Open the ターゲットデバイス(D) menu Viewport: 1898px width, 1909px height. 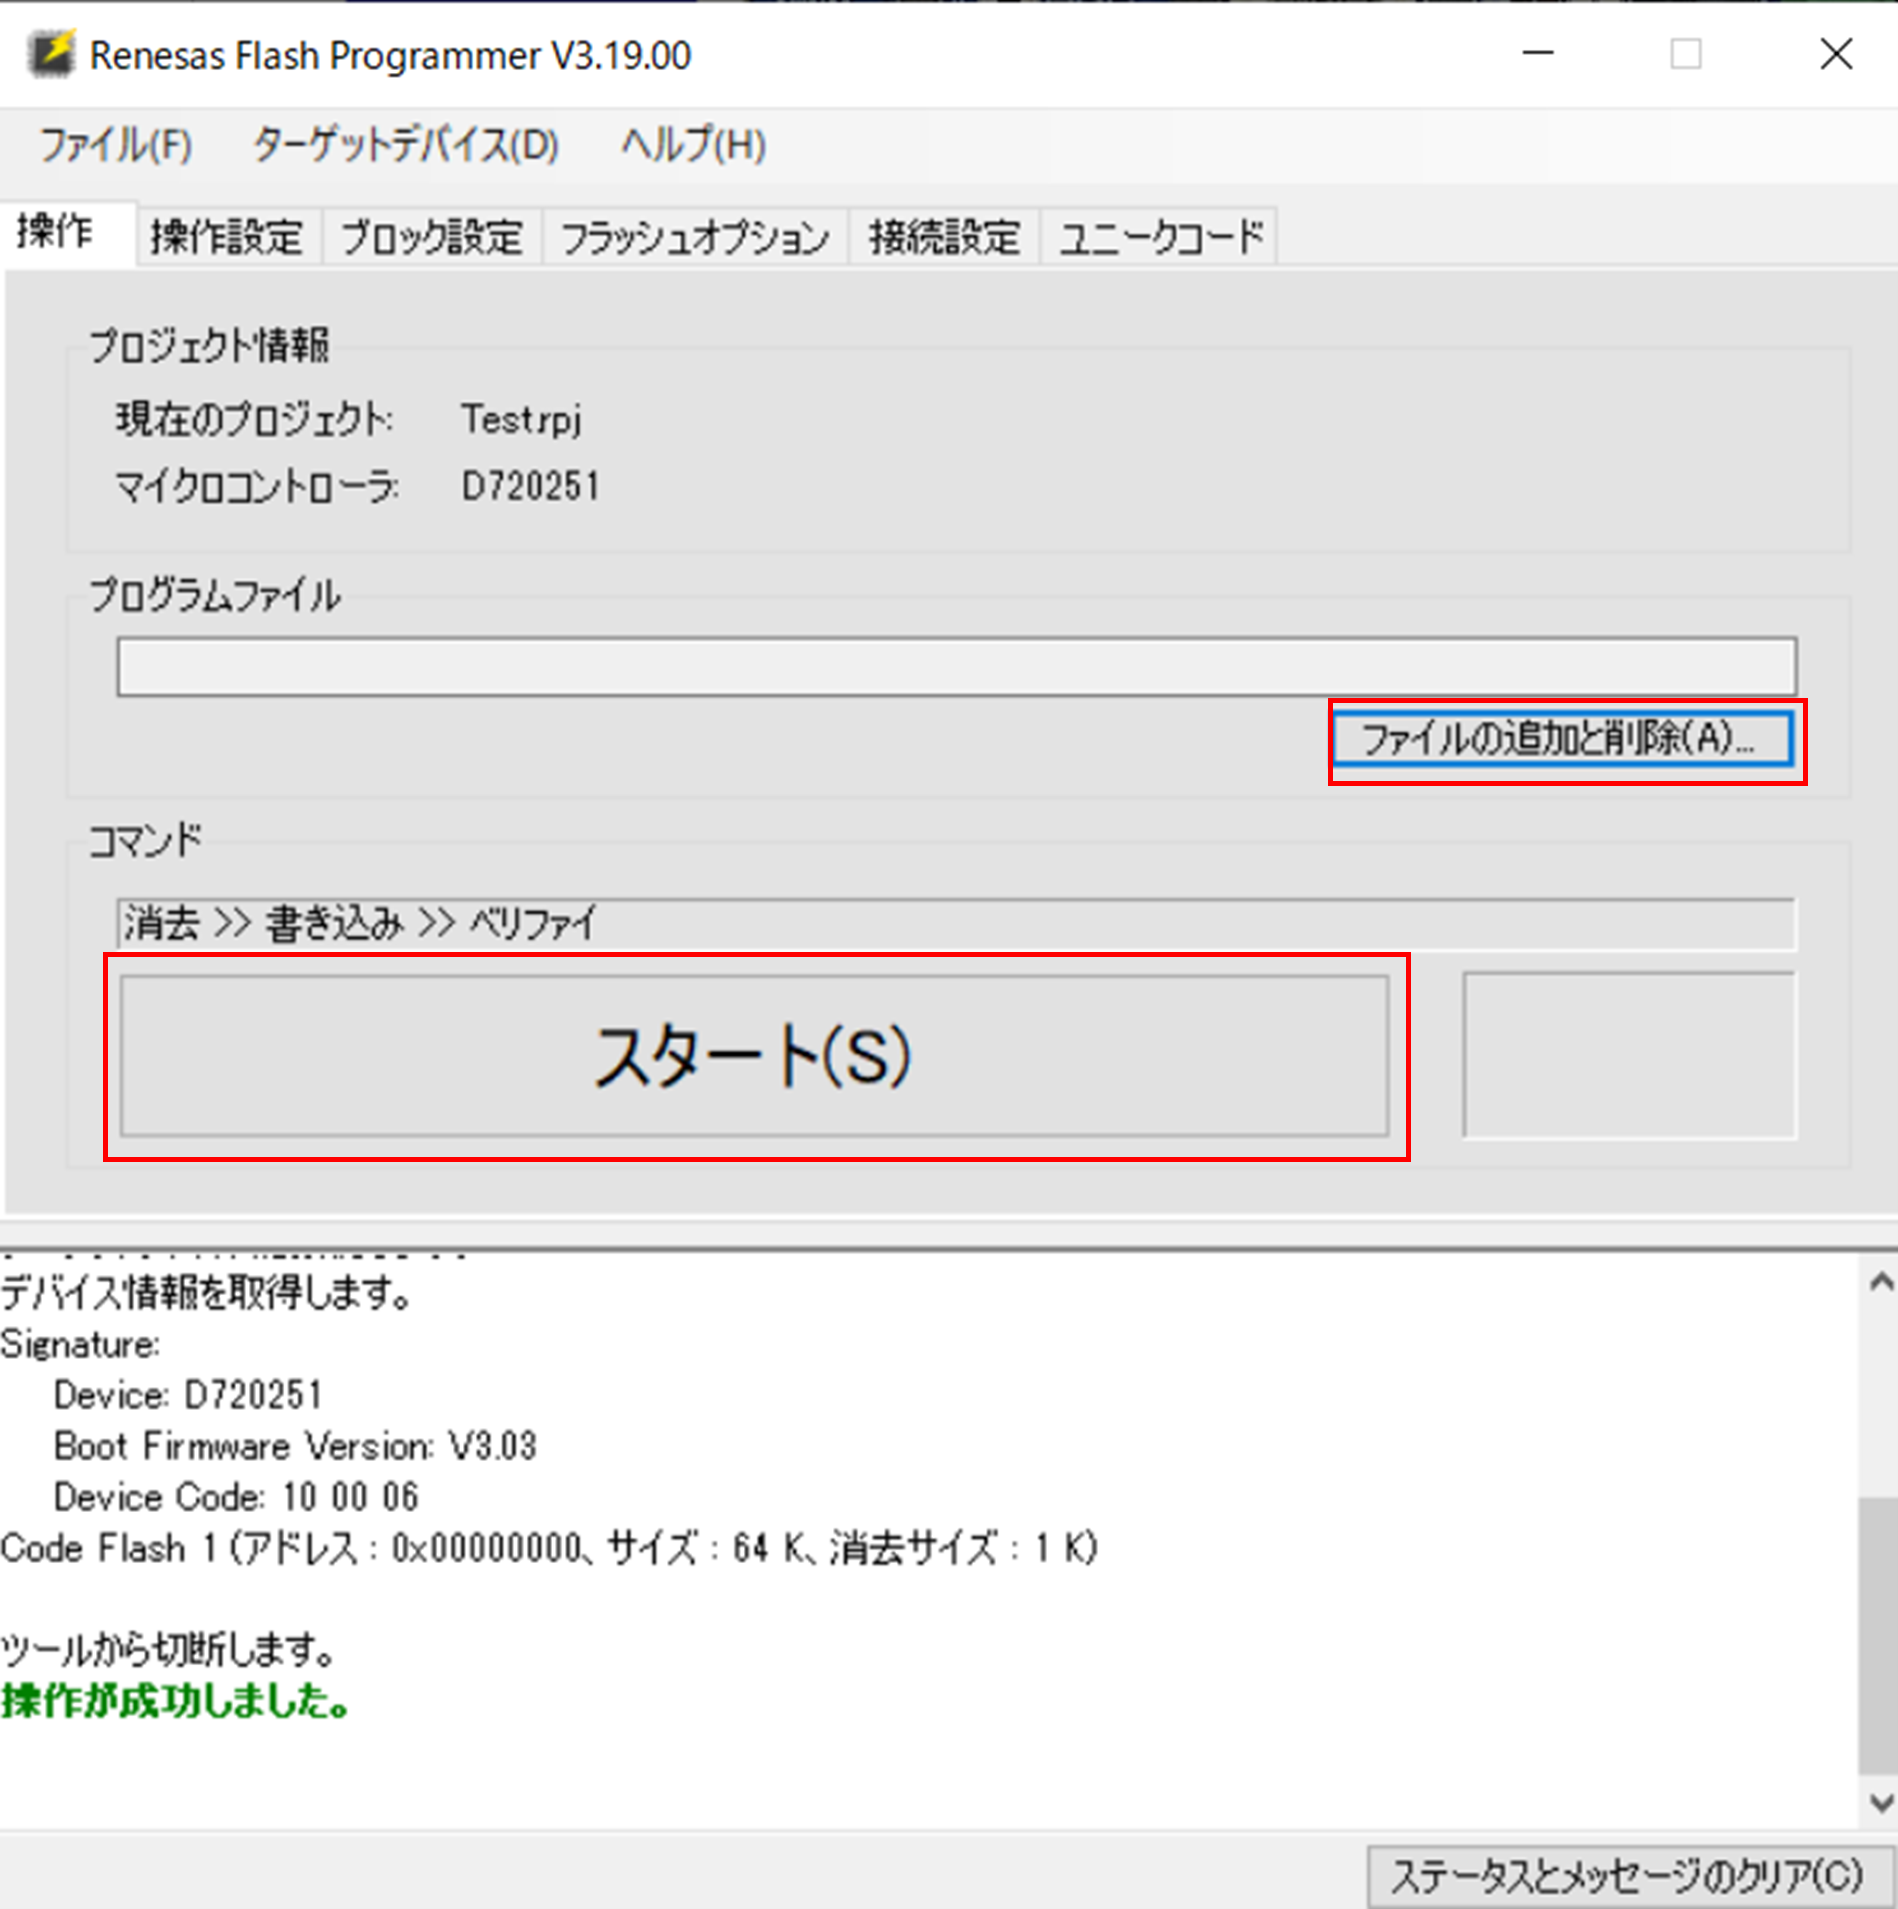click(x=405, y=145)
